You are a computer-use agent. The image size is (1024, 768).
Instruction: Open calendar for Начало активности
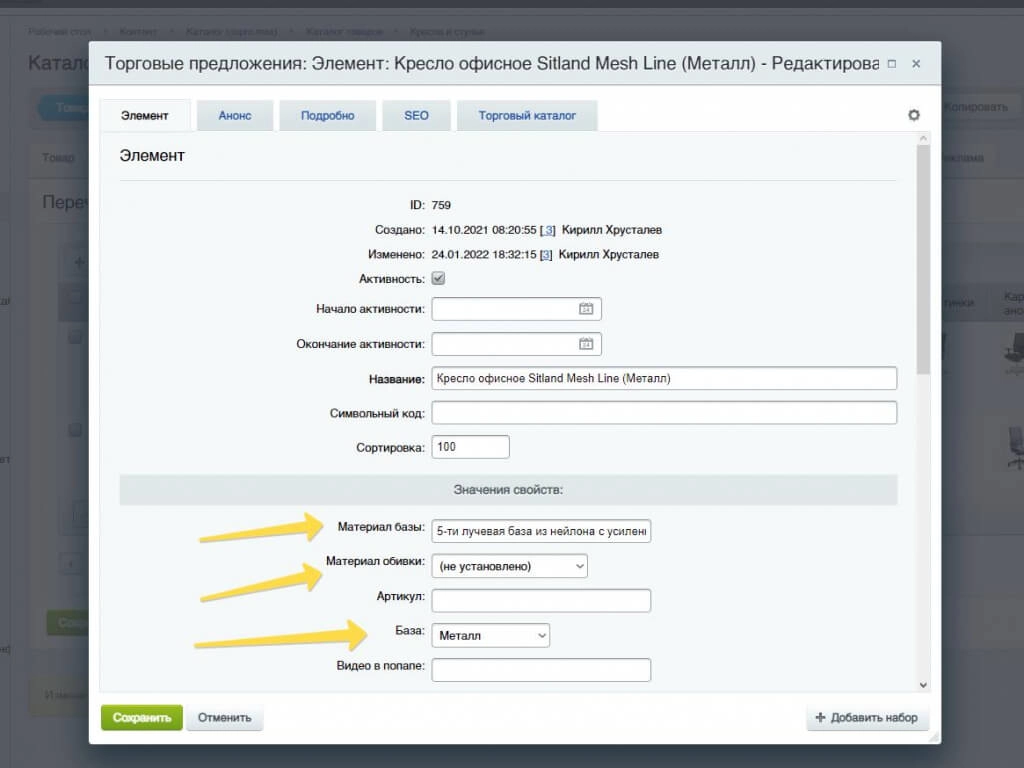point(586,309)
